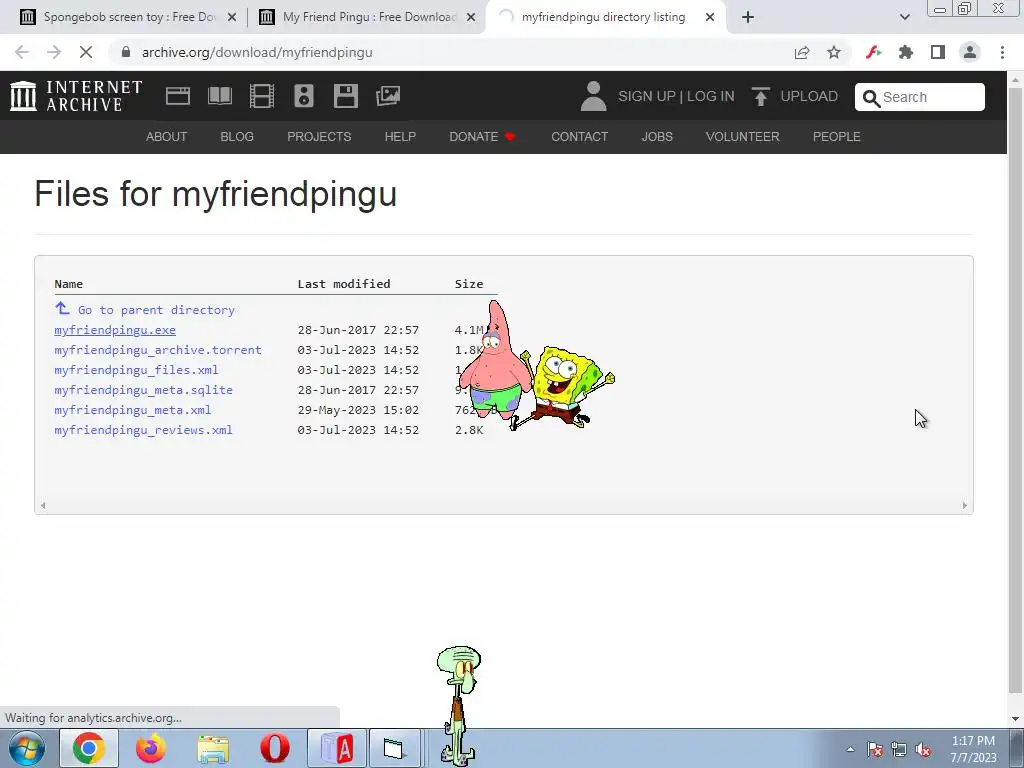Open the BLOG menu item
This screenshot has height=768, width=1024.
(237, 136)
